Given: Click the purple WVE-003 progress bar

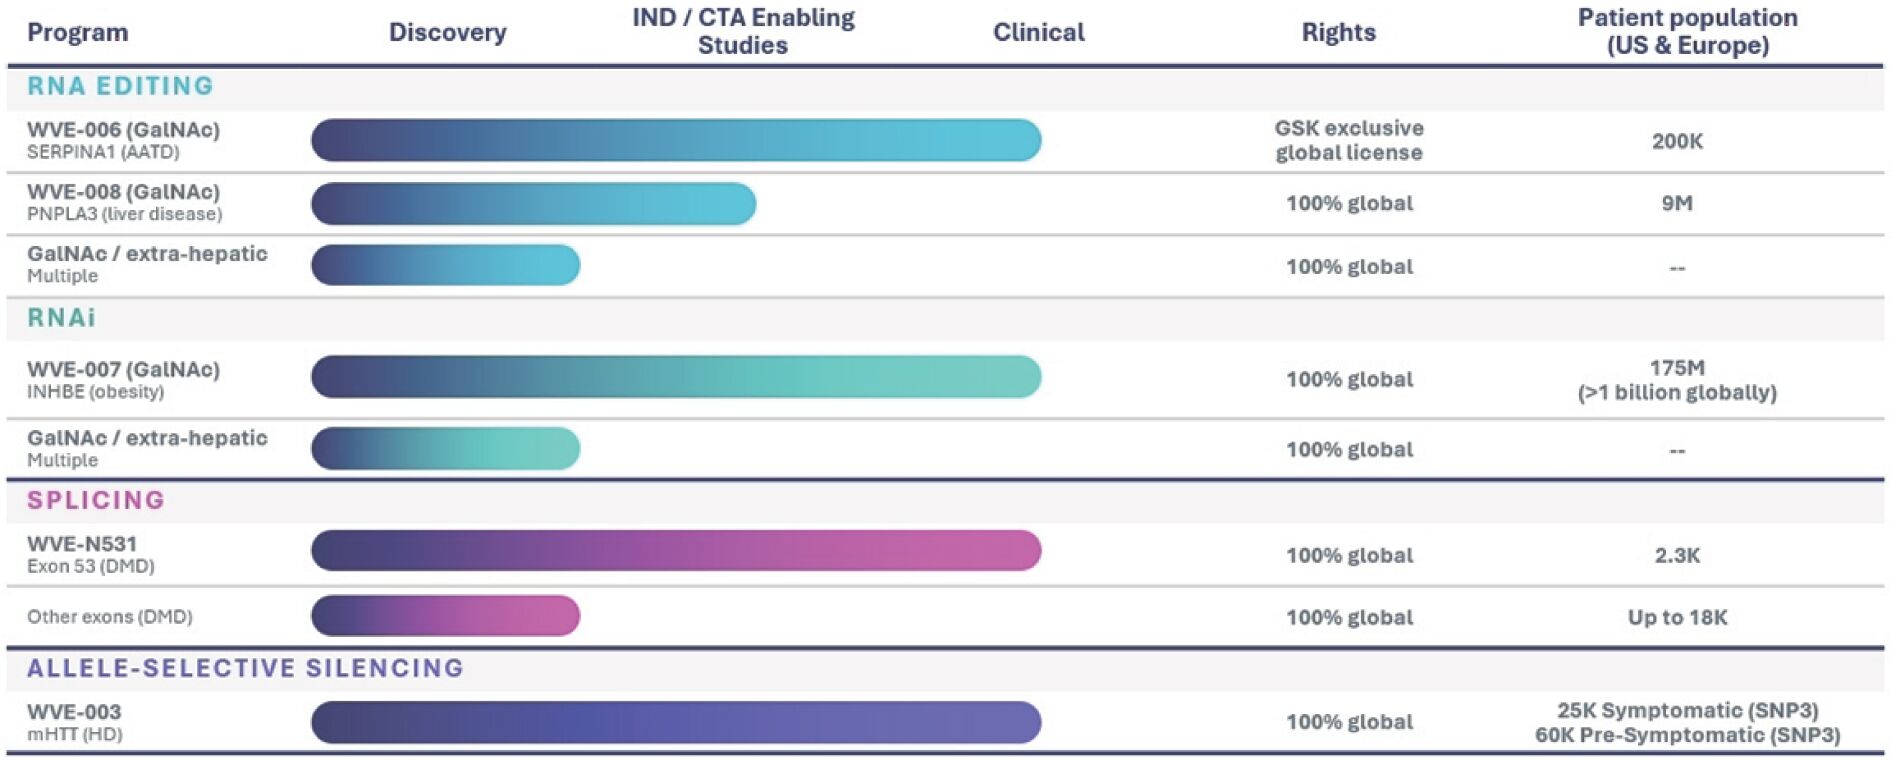Looking at the screenshot, I should 676,722.
